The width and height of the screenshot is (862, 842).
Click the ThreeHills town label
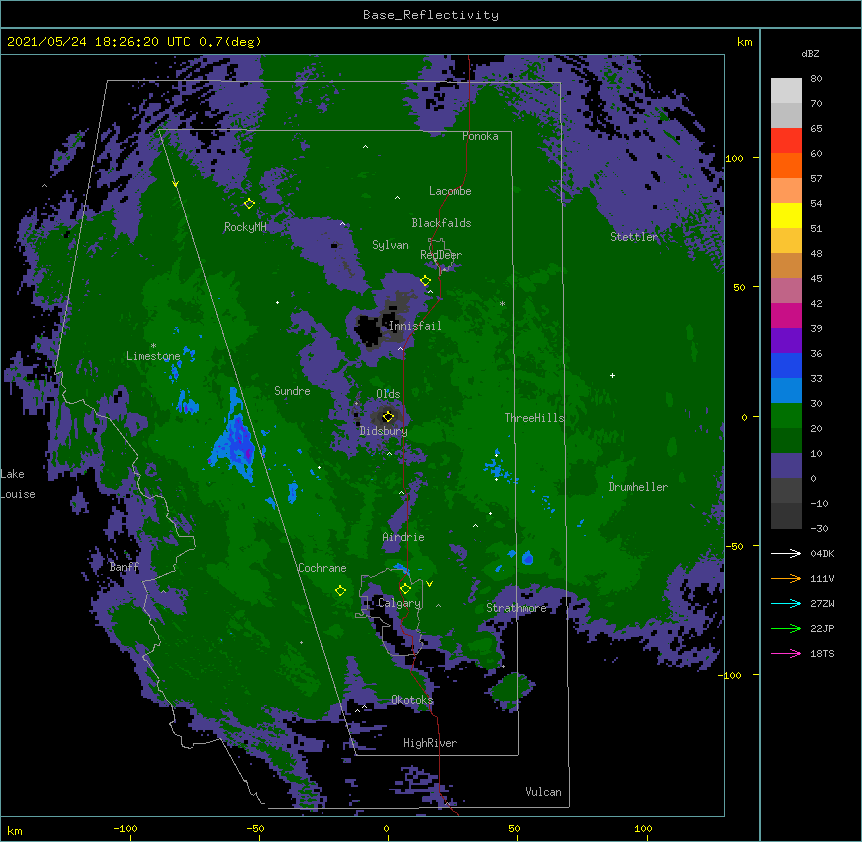(x=534, y=418)
